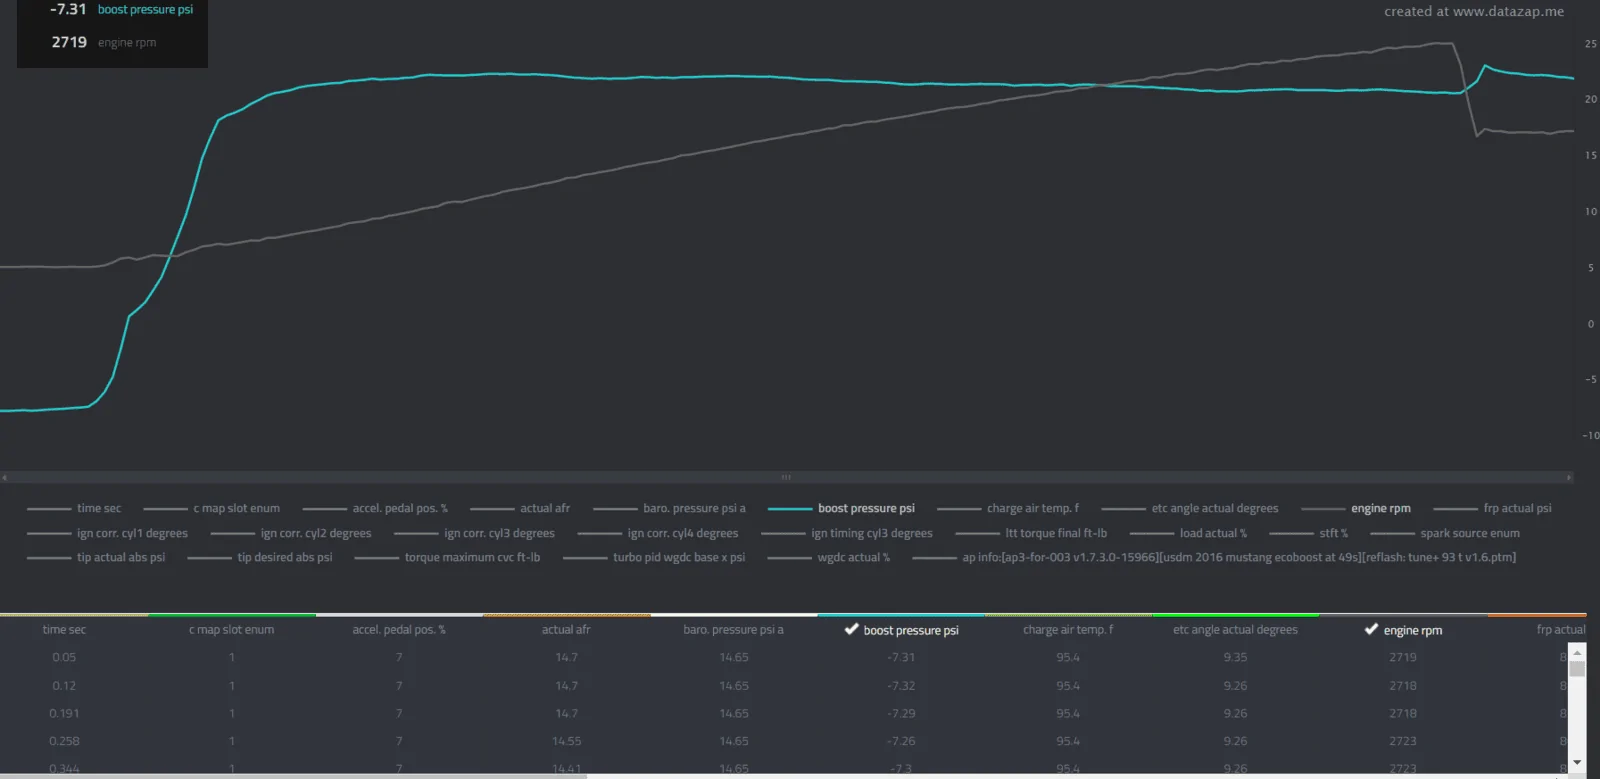Uncheck the boost pressure psi column header

[901, 630]
